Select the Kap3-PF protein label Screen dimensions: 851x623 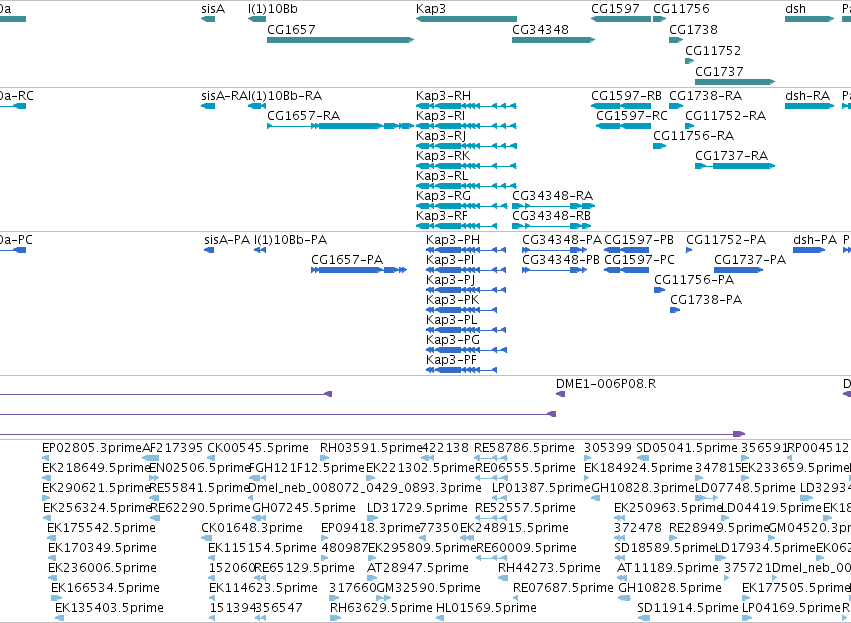click(452, 360)
